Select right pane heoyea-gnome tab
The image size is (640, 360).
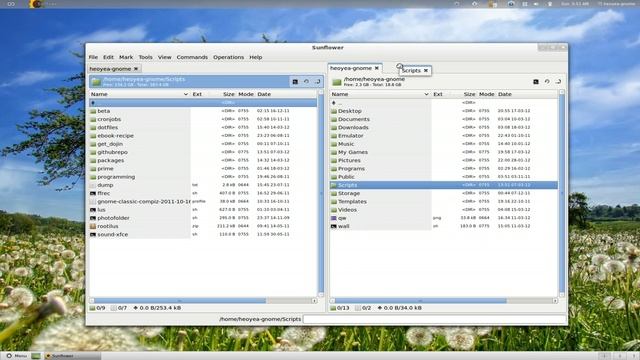click(x=351, y=68)
